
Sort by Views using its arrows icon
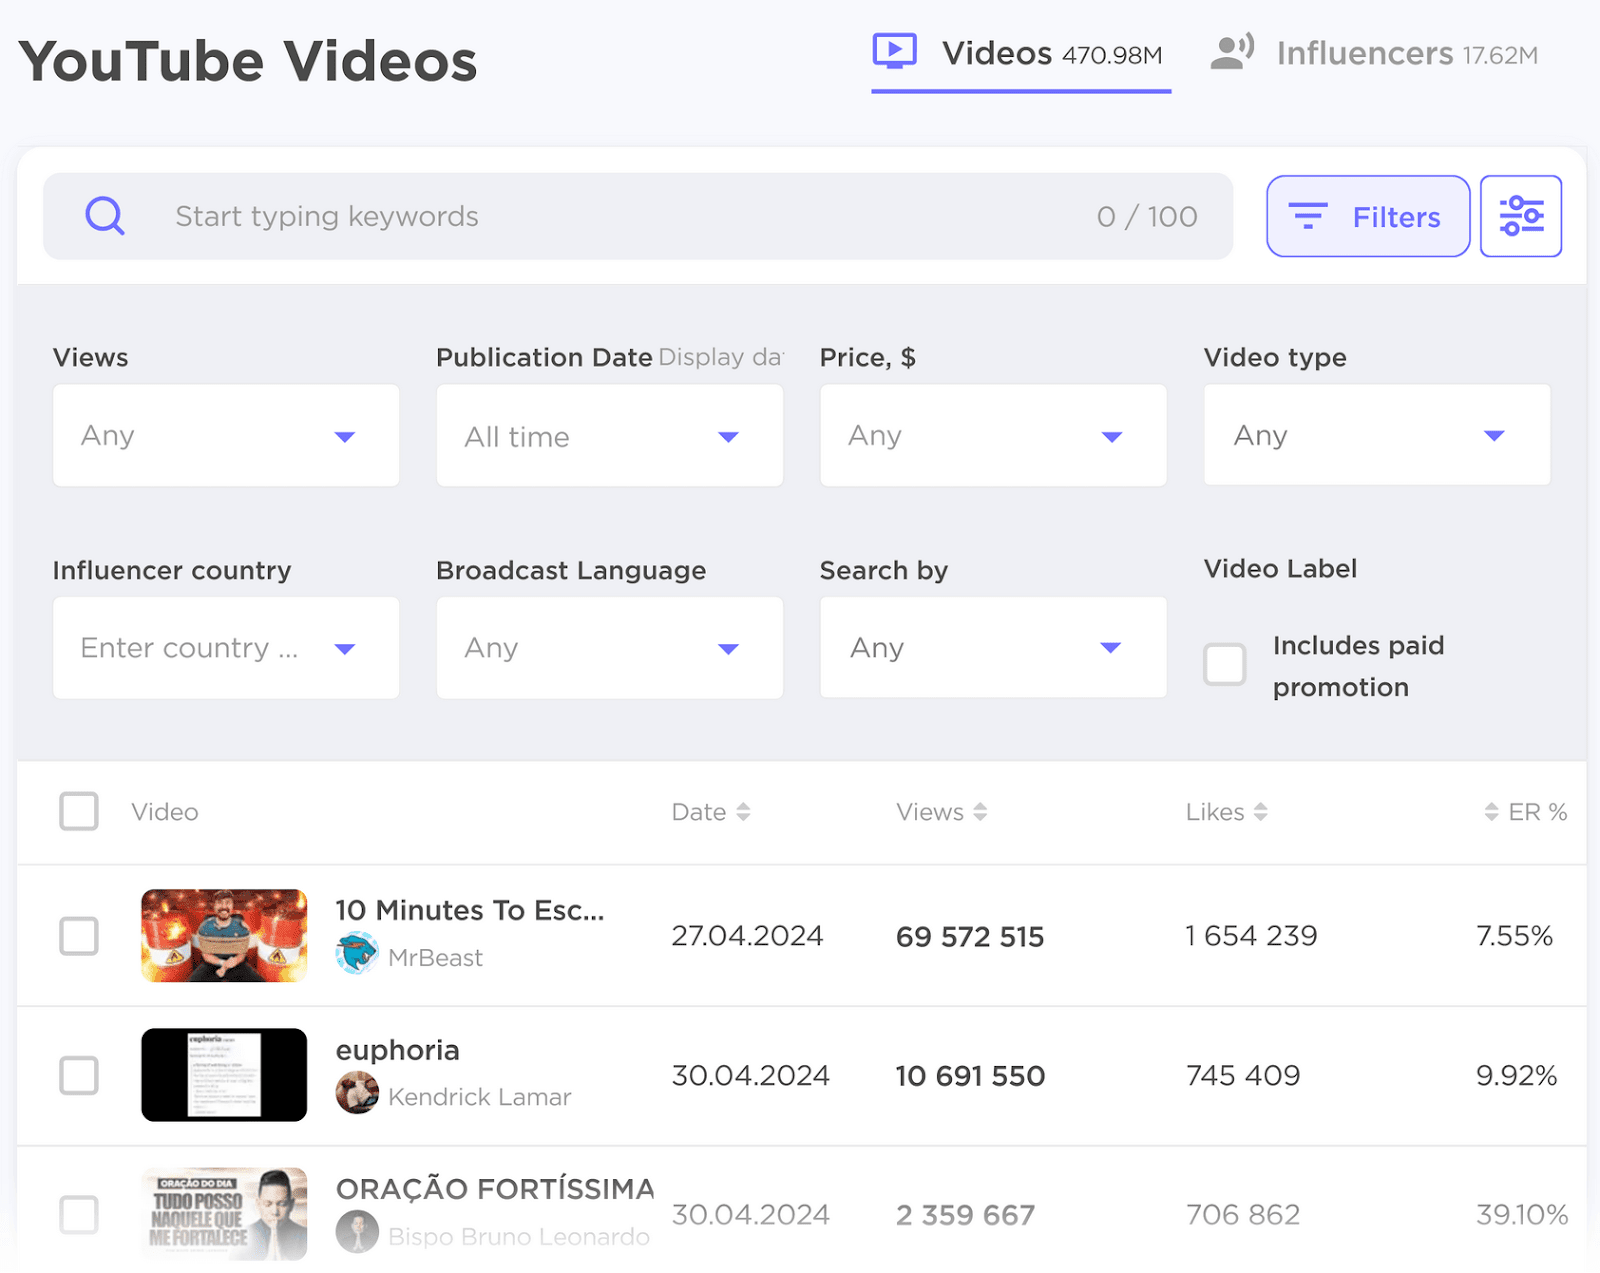(x=981, y=812)
